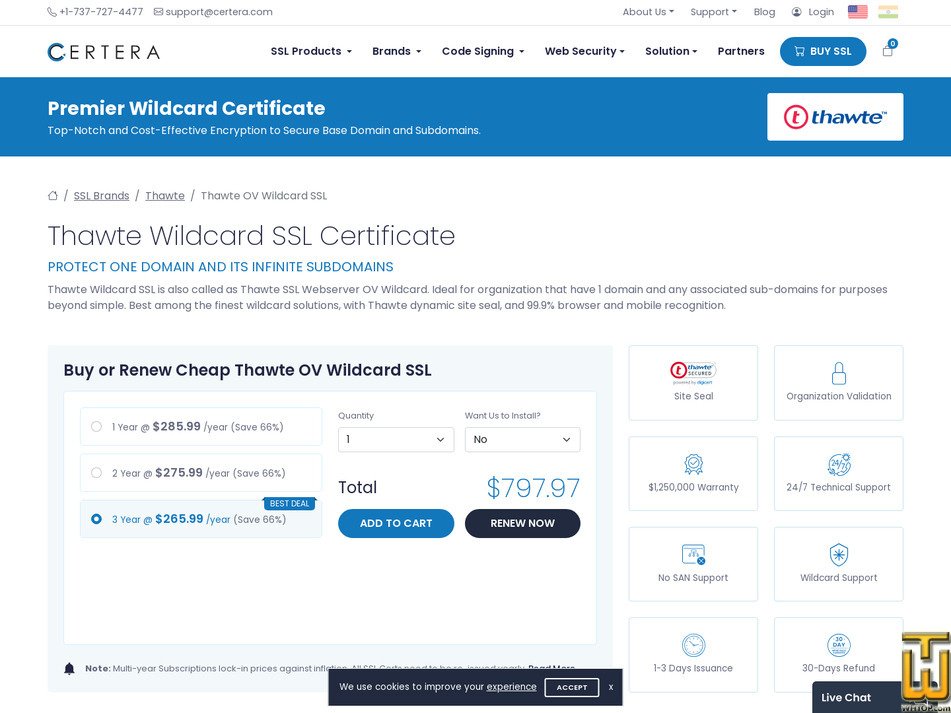Screen dimensions: 951x713
Task: Open the home page via breadcrumb house icon
Action: (52, 195)
